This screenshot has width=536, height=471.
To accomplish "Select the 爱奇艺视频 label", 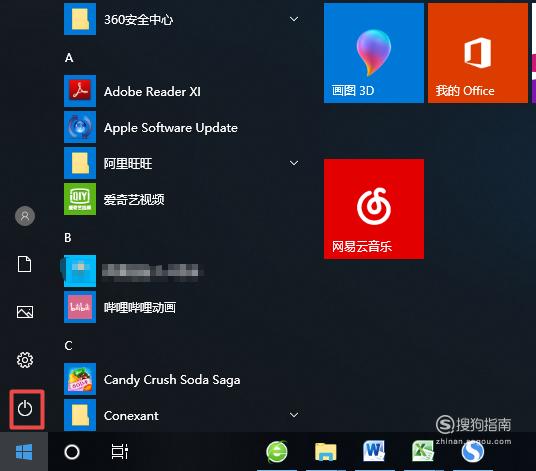I will (x=134, y=200).
